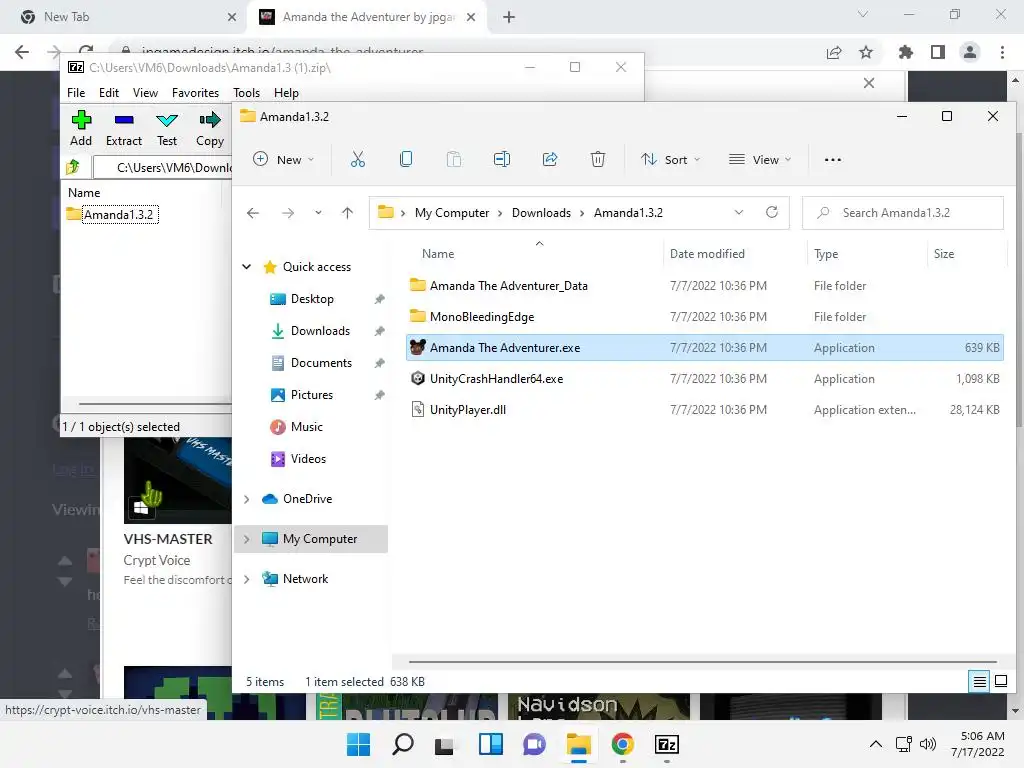Click the Extract button in 7-Zip
The height and width of the screenshot is (768, 1024).
[123, 129]
